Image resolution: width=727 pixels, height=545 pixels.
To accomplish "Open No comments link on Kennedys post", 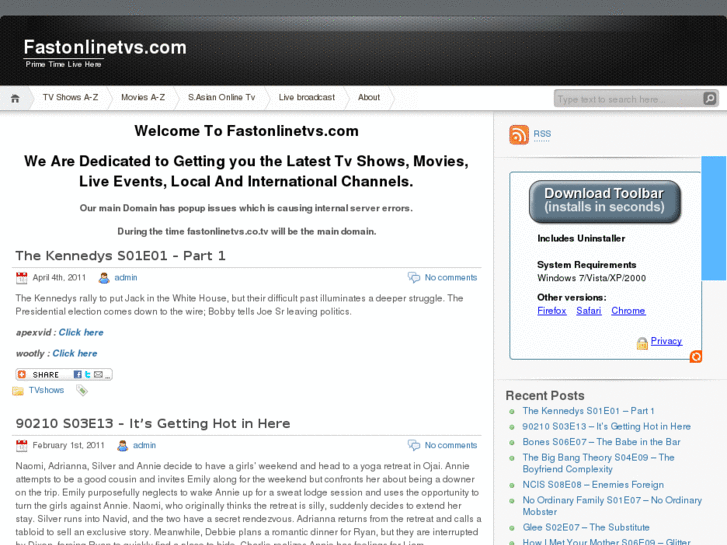I will 451,278.
